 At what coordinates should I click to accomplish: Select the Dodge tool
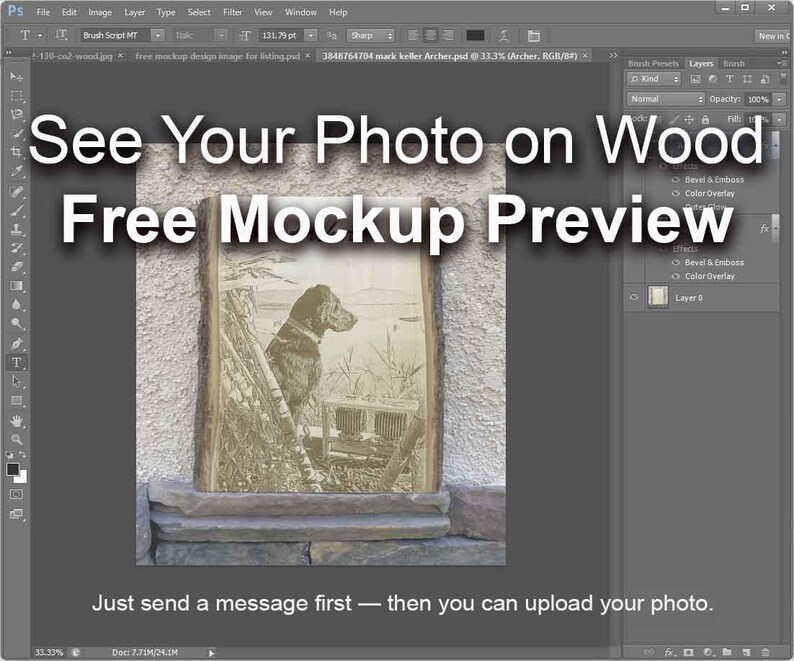pyautogui.click(x=16, y=323)
